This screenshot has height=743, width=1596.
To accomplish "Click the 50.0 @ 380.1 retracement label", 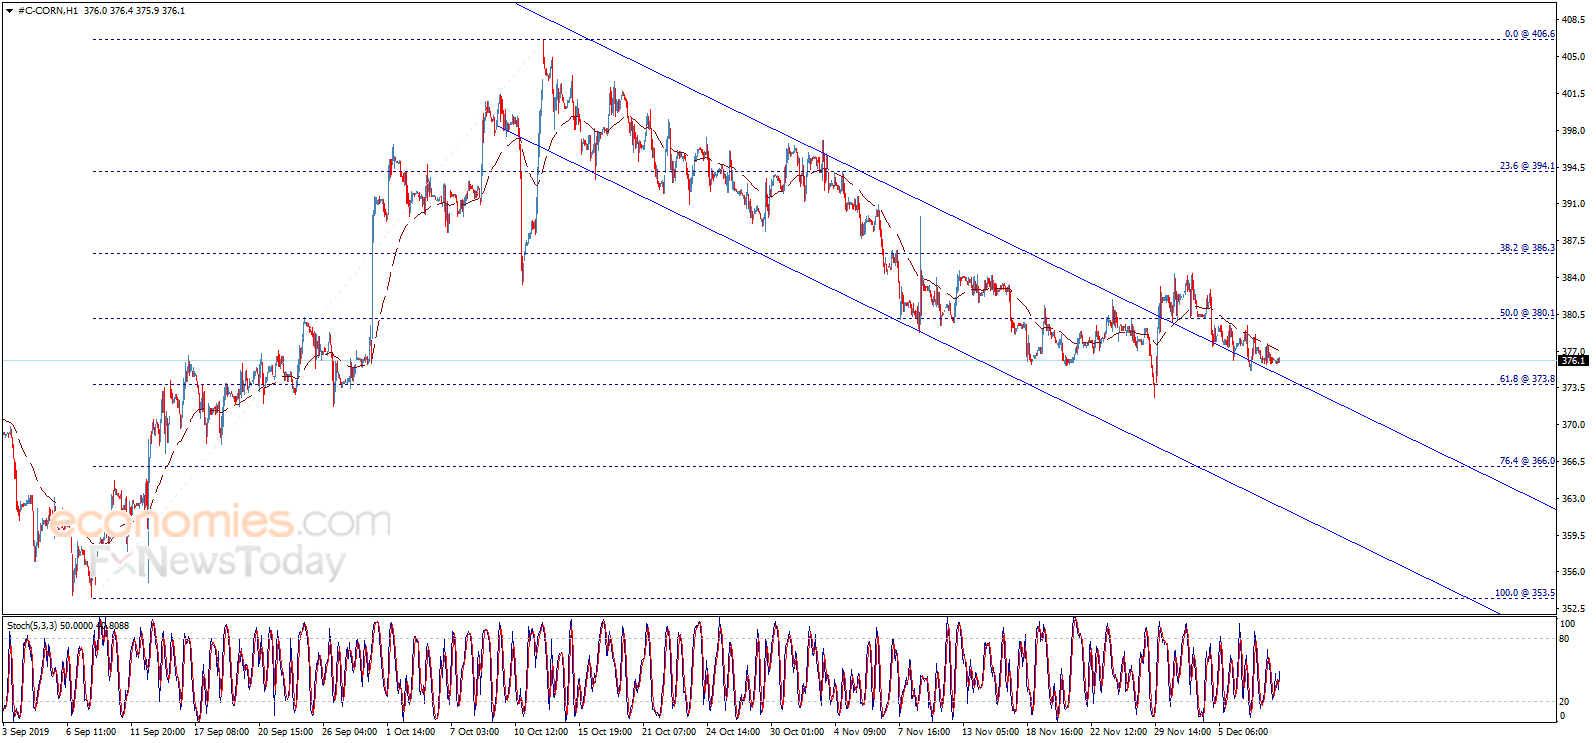I will tap(1528, 313).
